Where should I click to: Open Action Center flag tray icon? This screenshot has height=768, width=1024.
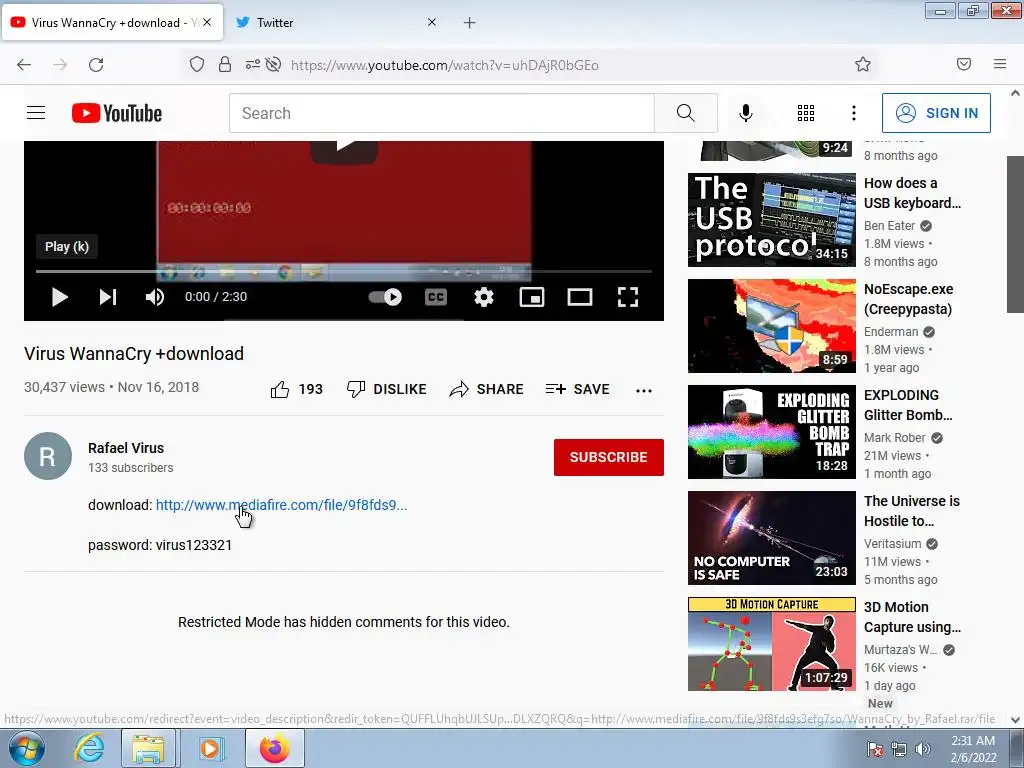874,749
